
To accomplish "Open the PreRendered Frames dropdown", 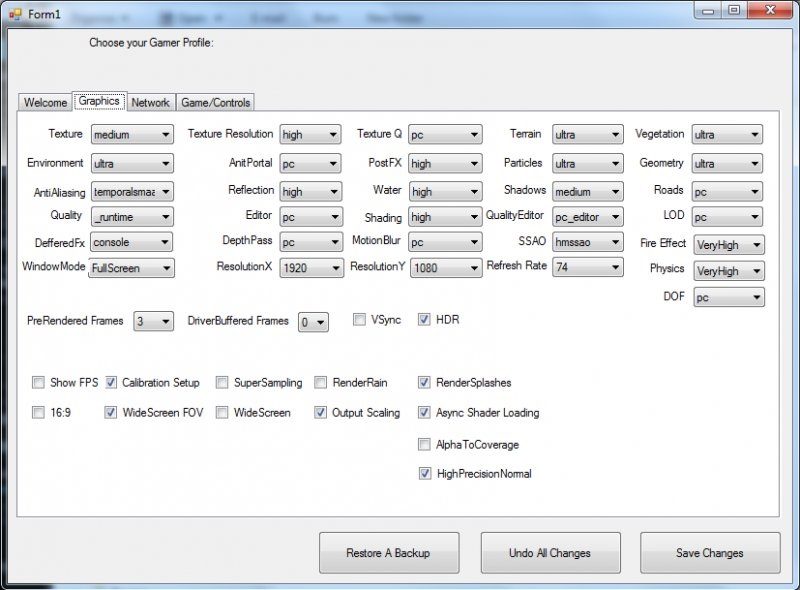I will coord(153,322).
